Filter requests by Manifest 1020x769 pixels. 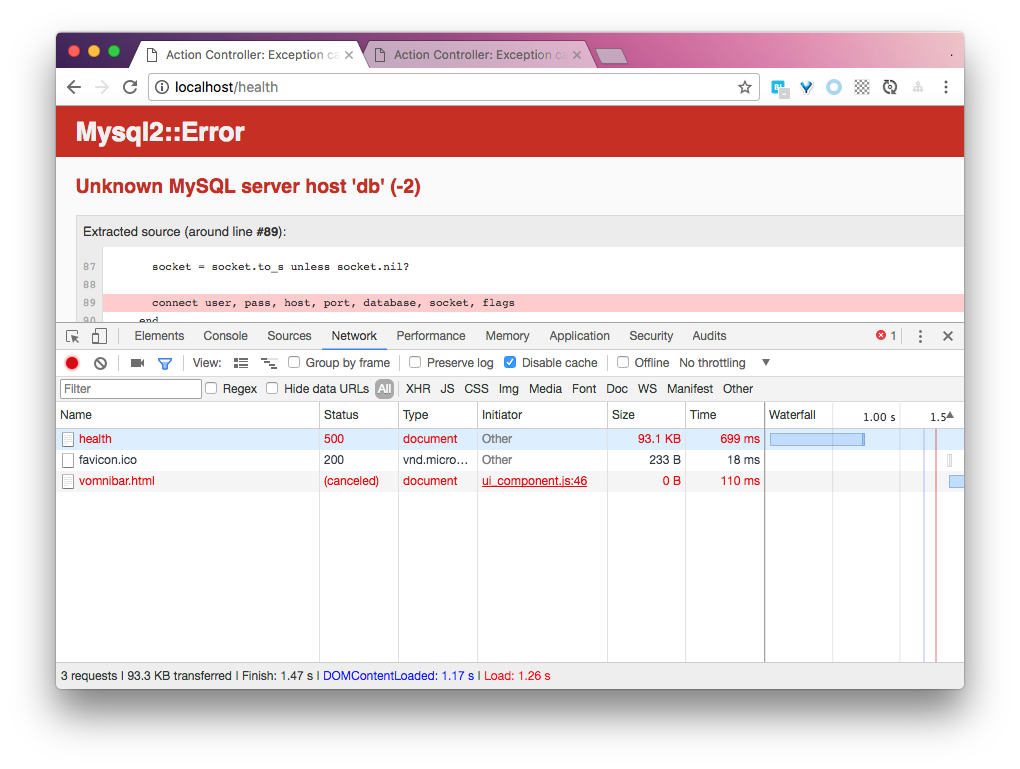pos(690,389)
